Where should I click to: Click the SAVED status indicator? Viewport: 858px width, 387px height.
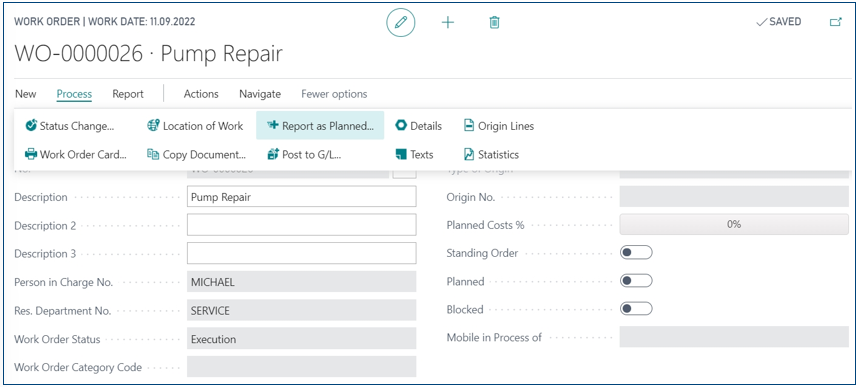pos(778,22)
